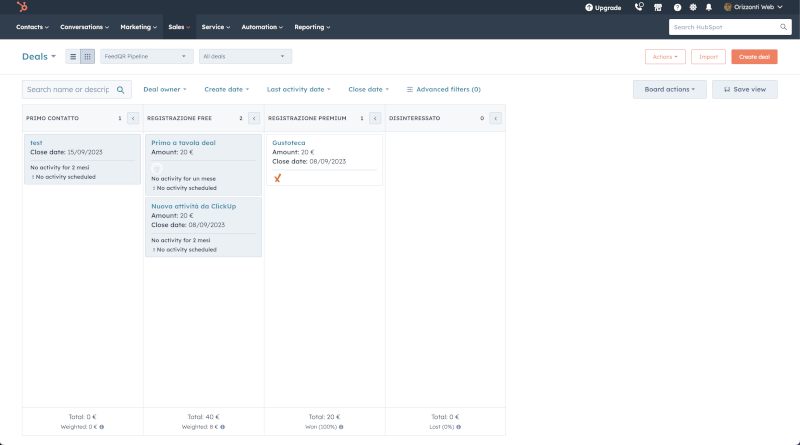Image resolution: width=800 pixels, height=445 pixels.
Task: Click the deal search magnifier icon
Action: [120, 90]
